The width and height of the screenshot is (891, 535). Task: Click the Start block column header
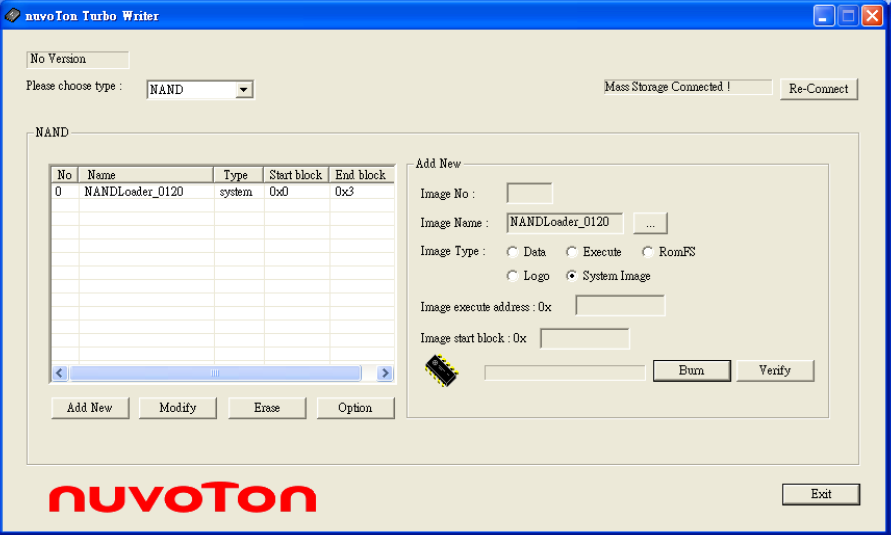[296, 175]
